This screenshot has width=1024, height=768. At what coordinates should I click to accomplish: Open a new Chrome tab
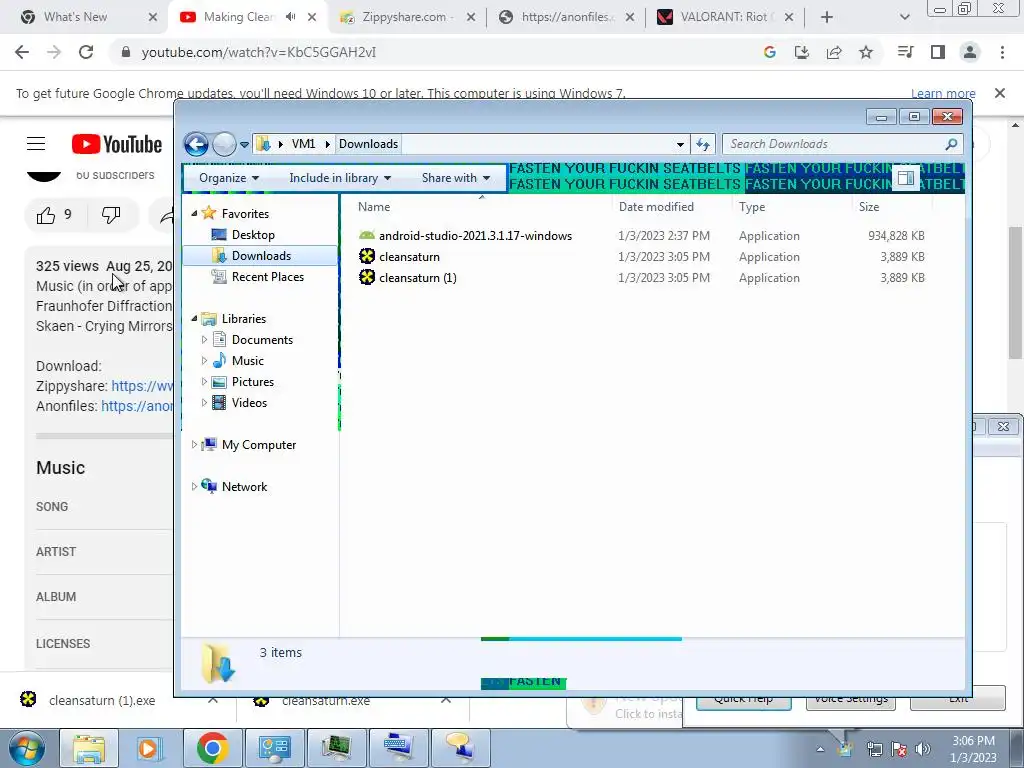pos(827,17)
